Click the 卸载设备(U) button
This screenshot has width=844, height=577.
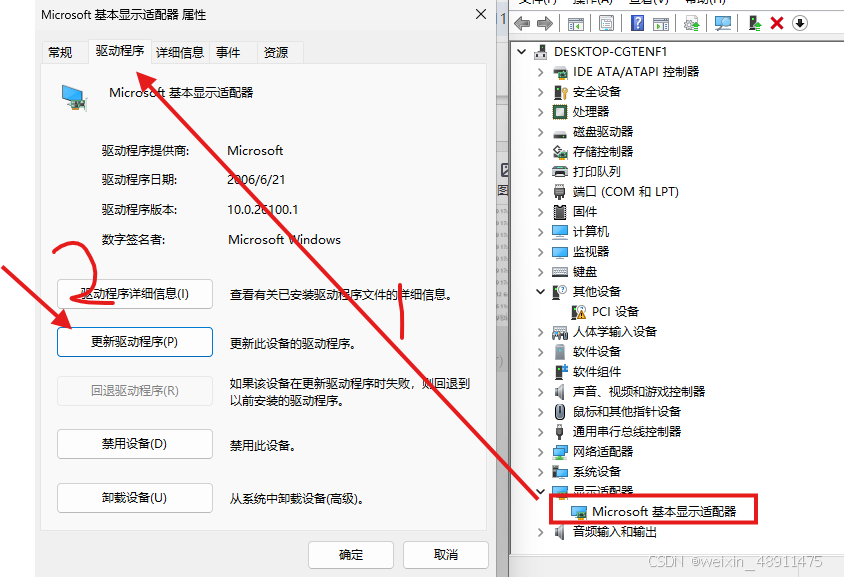(x=135, y=498)
